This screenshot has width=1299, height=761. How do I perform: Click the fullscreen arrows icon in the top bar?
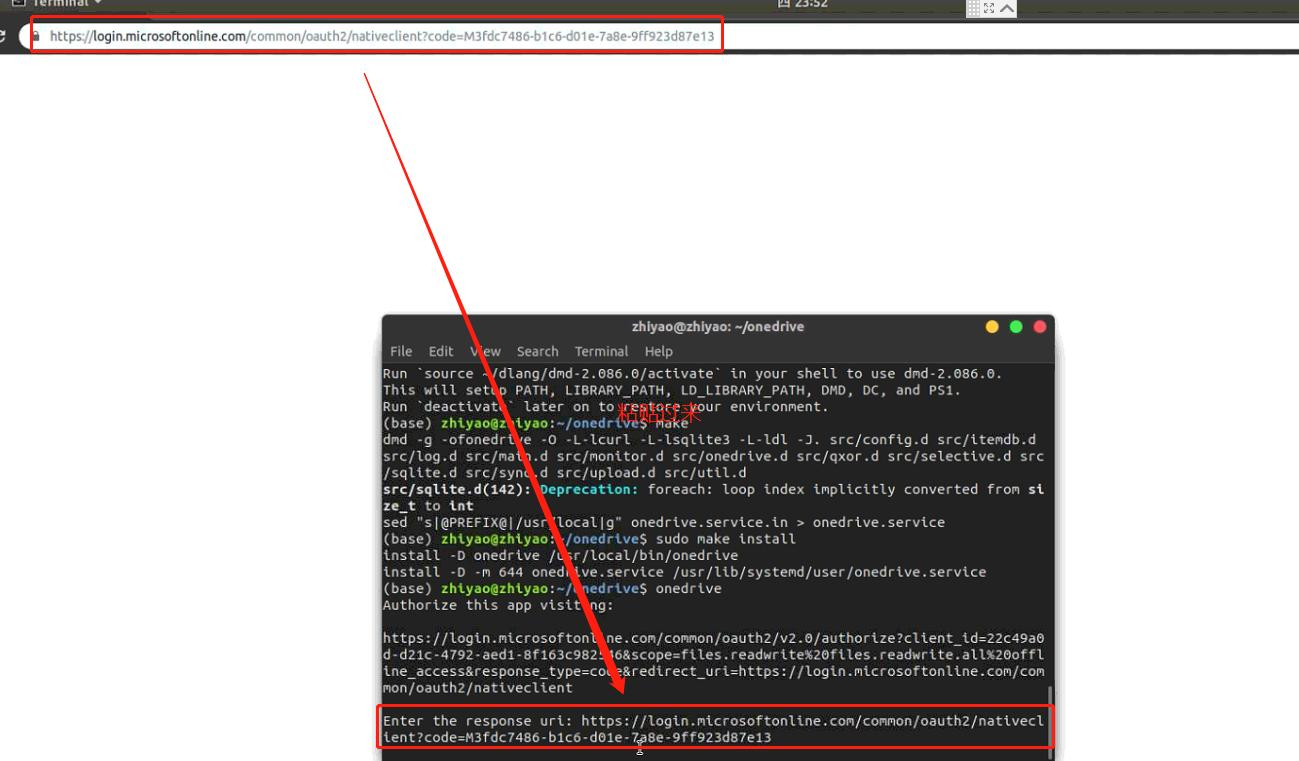988,9
